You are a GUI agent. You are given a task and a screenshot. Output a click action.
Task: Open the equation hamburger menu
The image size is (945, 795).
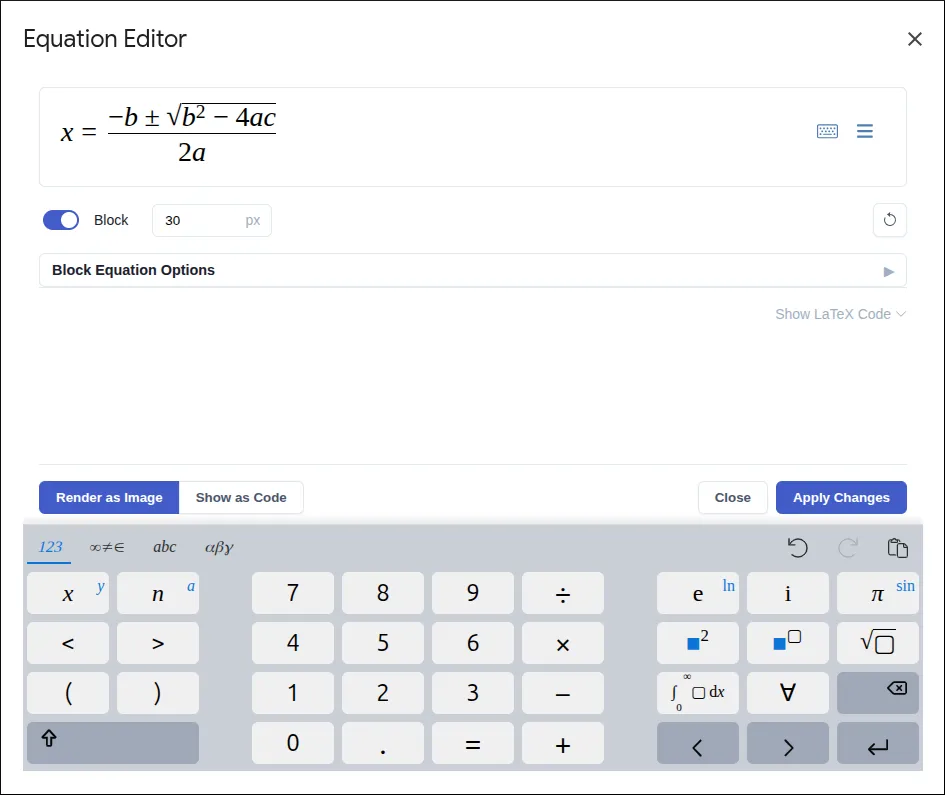[864, 131]
